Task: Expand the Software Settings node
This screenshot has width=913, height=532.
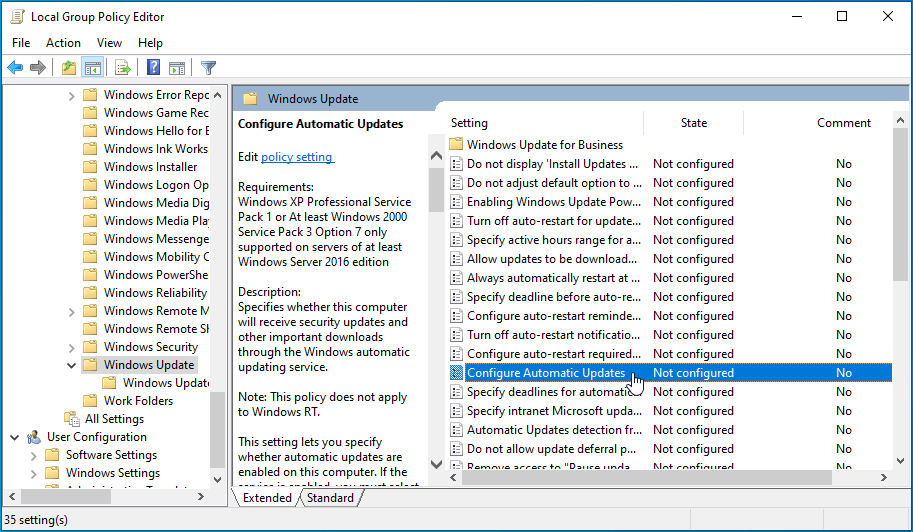Action: [33, 455]
